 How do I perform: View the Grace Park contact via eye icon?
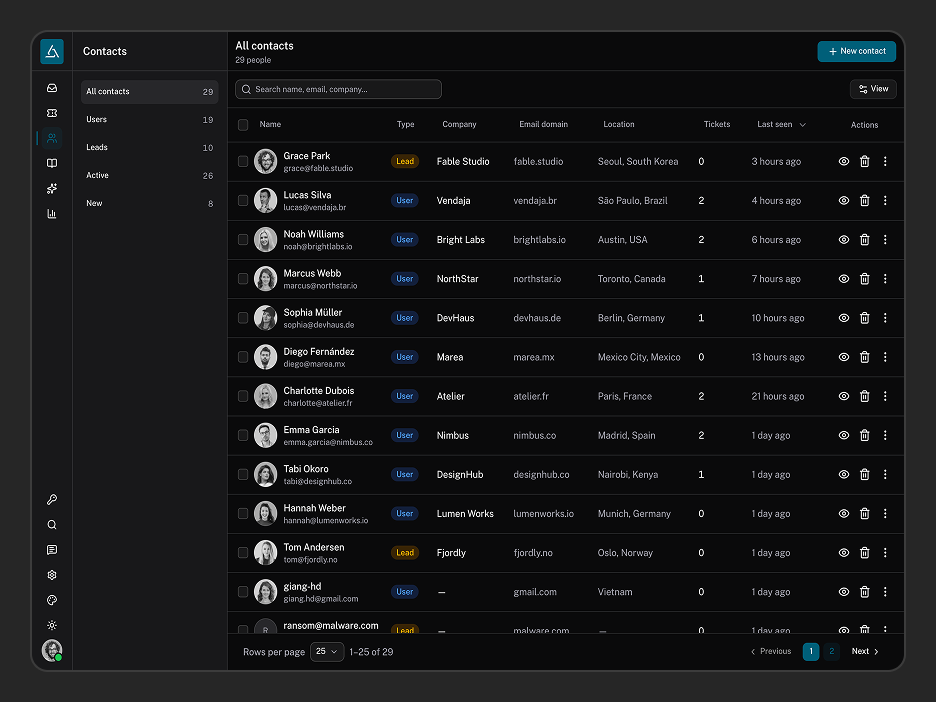point(843,161)
